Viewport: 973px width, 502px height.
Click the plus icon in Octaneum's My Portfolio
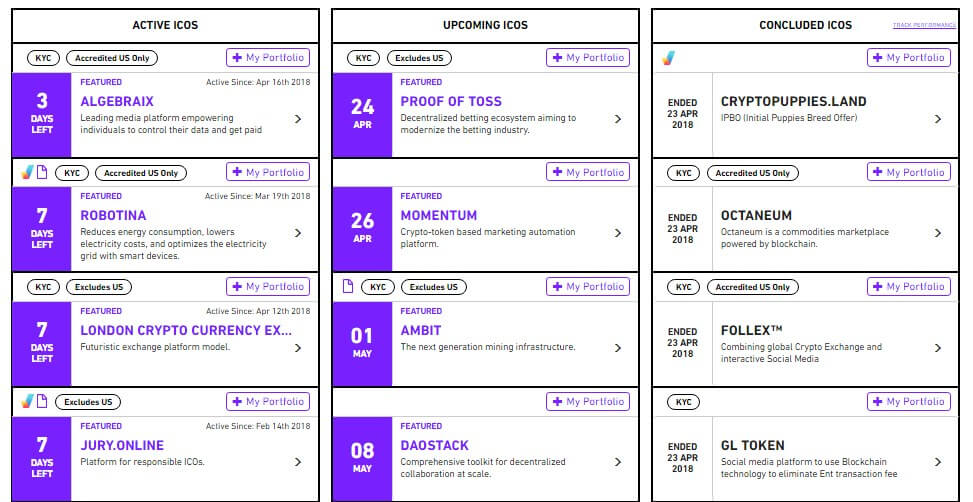click(877, 172)
